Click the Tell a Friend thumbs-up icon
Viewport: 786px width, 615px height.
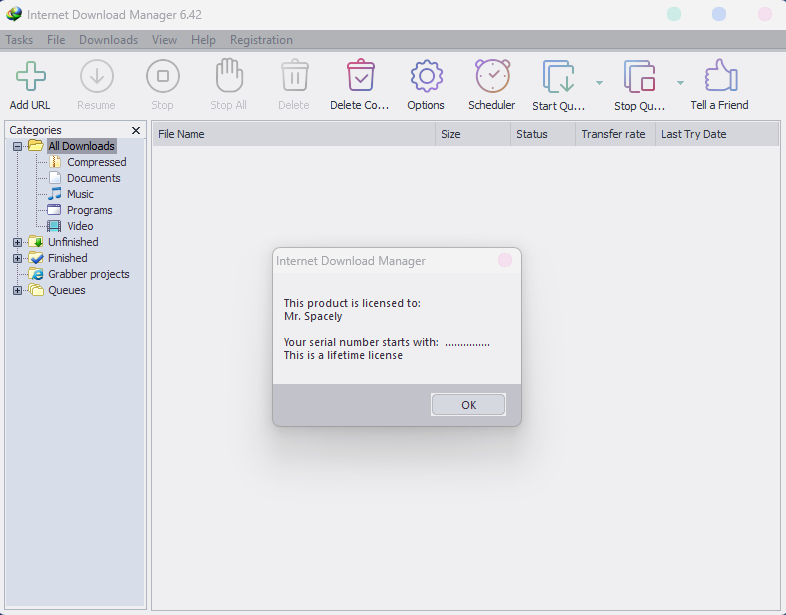coord(721,76)
